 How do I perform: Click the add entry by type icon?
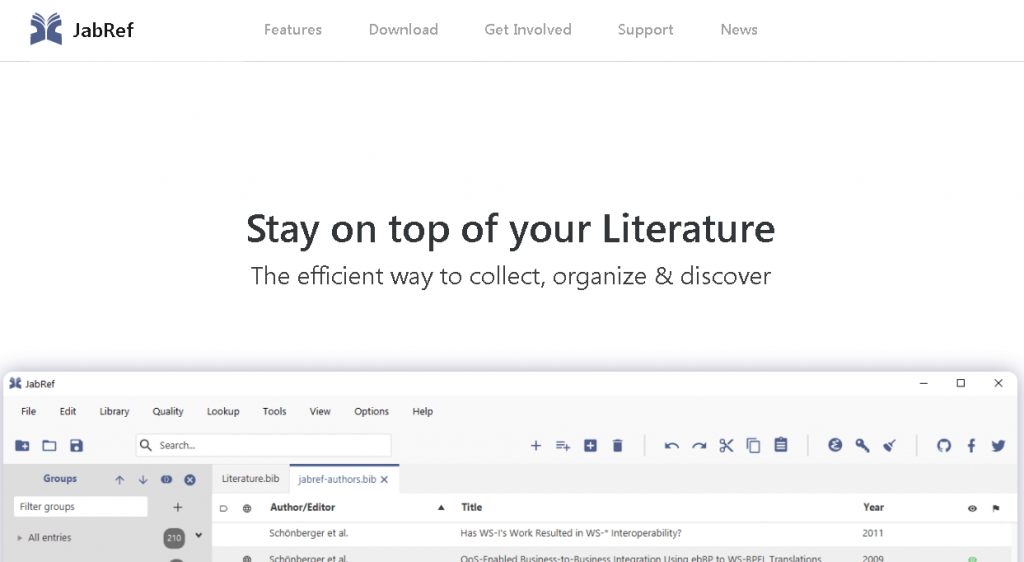point(590,445)
